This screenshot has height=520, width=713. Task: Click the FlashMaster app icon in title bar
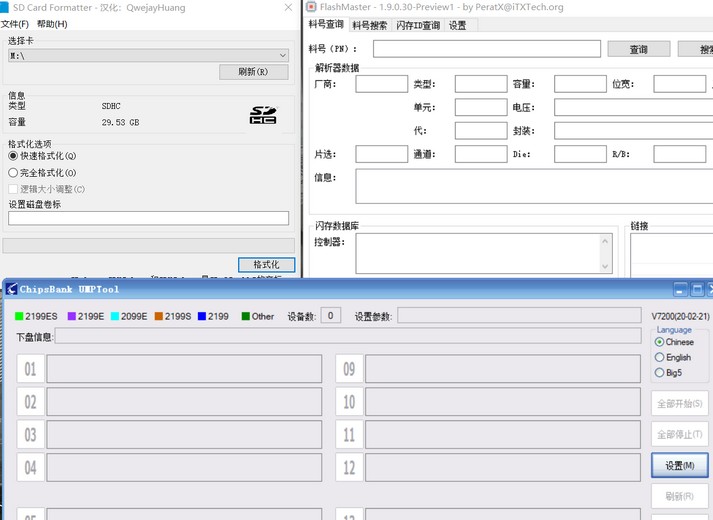tap(312, 7)
